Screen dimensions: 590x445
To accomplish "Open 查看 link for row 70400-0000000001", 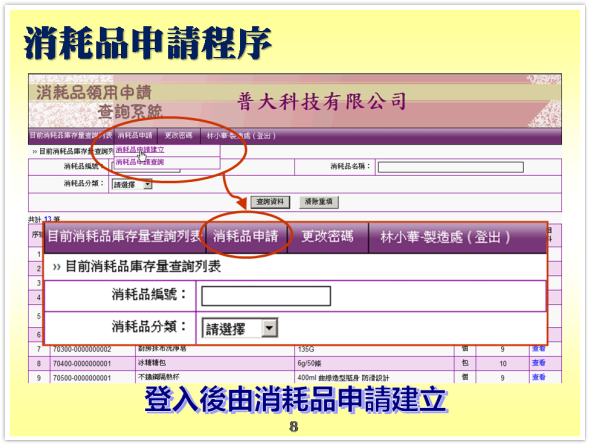I will [538, 363].
